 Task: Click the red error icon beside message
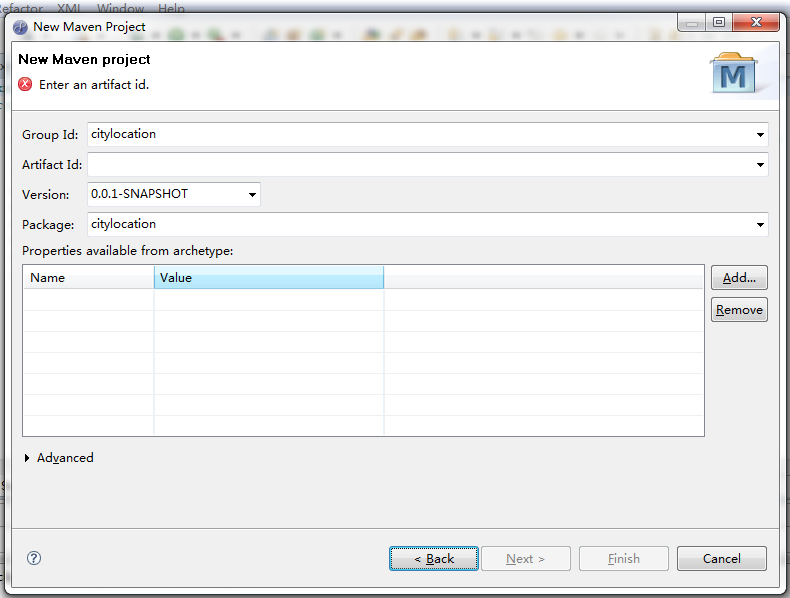click(25, 84)
